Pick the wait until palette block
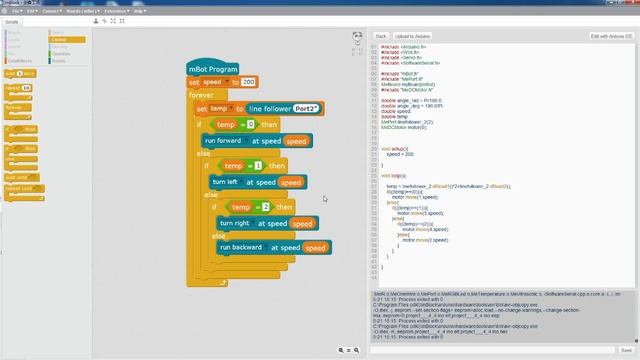 22,178
